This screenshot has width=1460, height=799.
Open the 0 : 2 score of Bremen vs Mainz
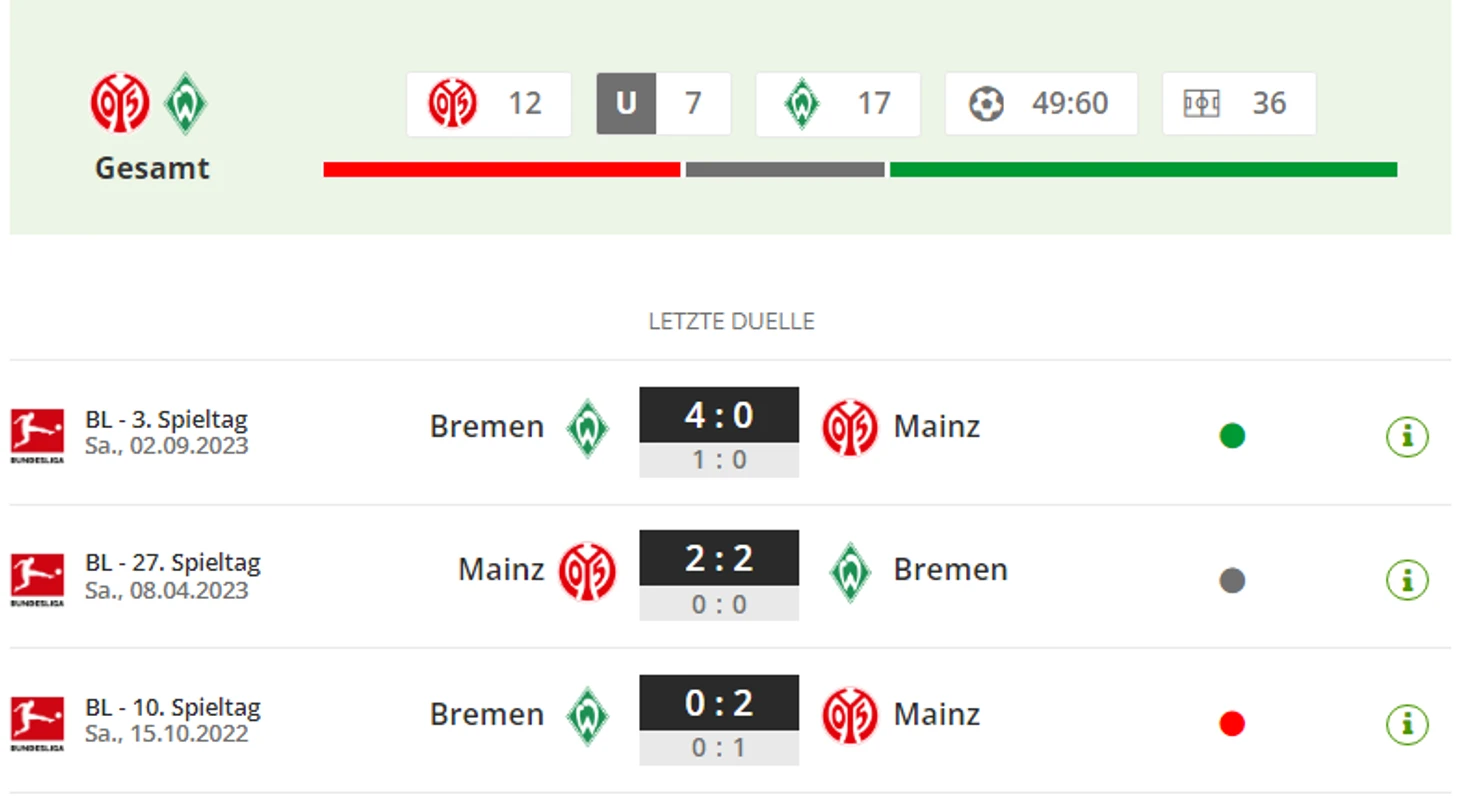click(719, 703)
